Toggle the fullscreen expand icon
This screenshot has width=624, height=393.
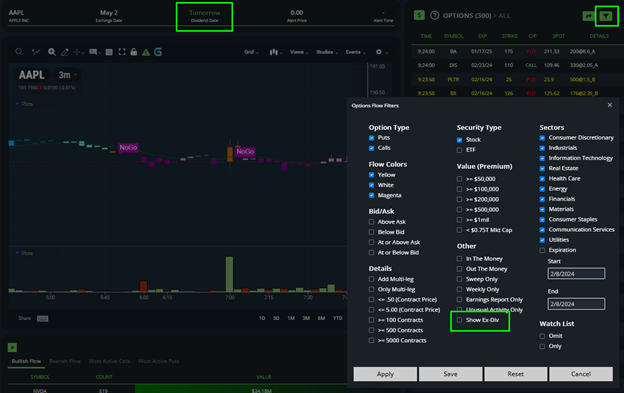click(x=122, y=52)
